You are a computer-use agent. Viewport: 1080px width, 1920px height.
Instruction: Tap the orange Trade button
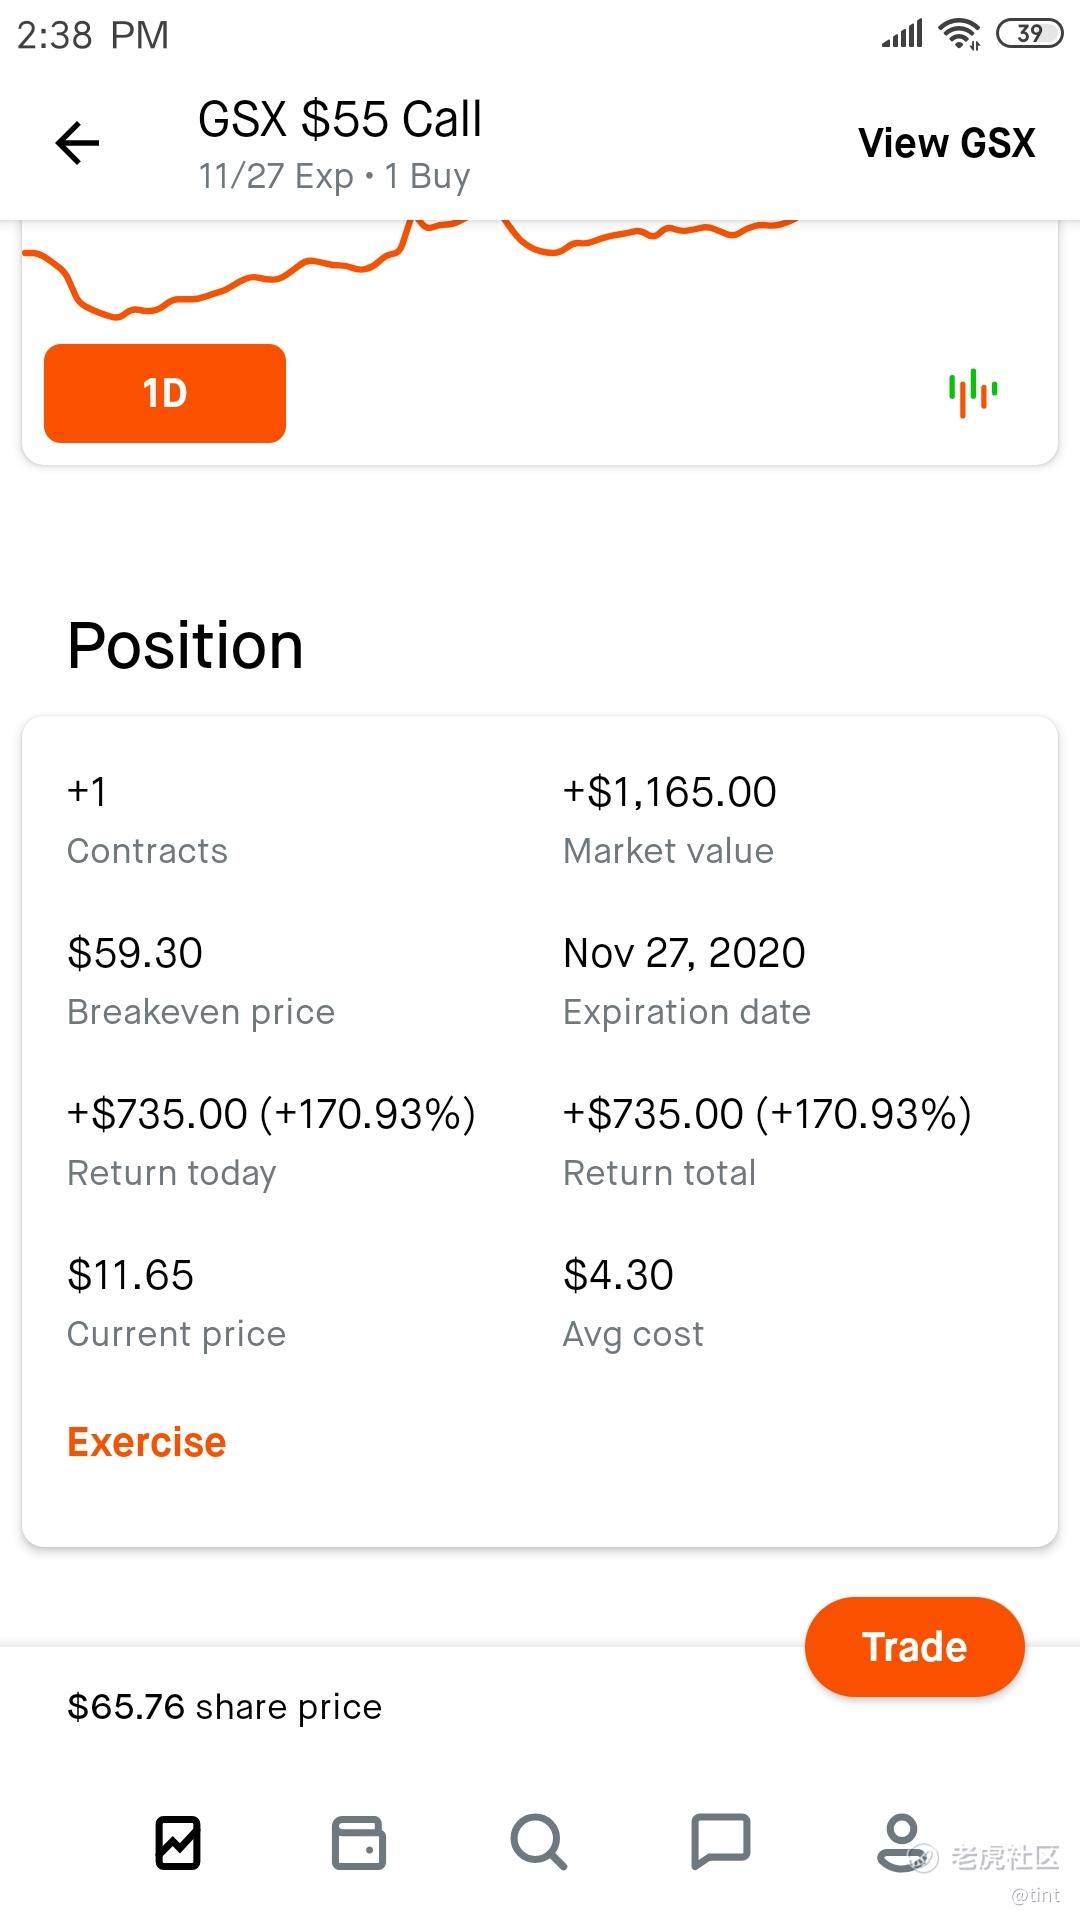(914, 1647)
